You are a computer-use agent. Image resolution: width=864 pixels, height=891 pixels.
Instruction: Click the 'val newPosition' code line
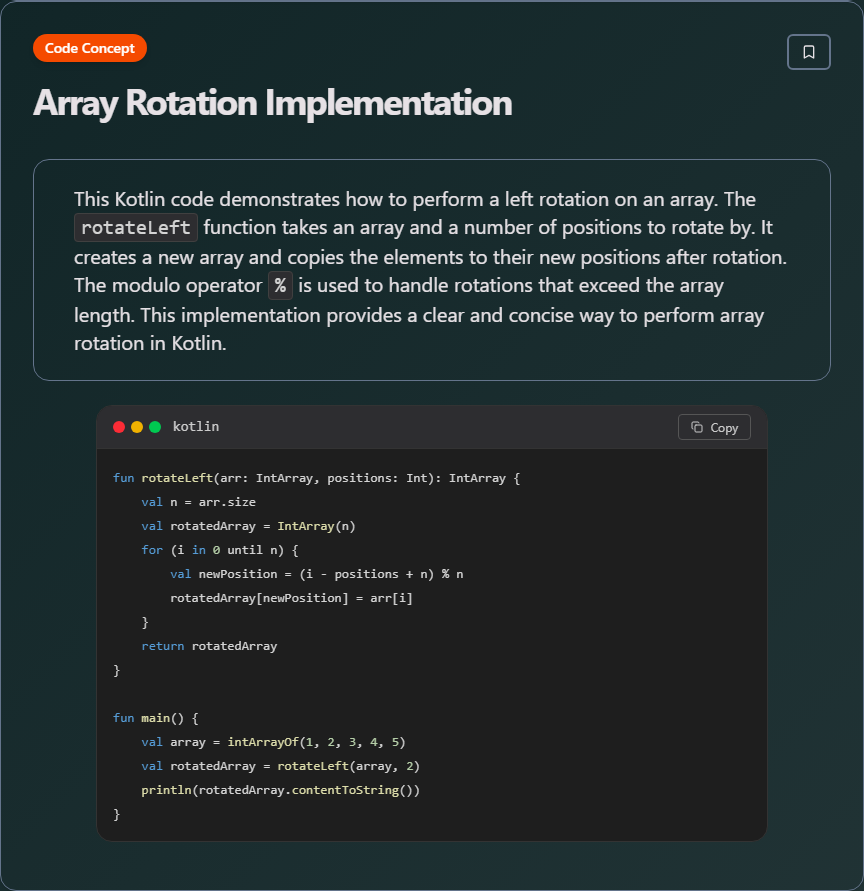pyautogui.click(x=317, y=574)
